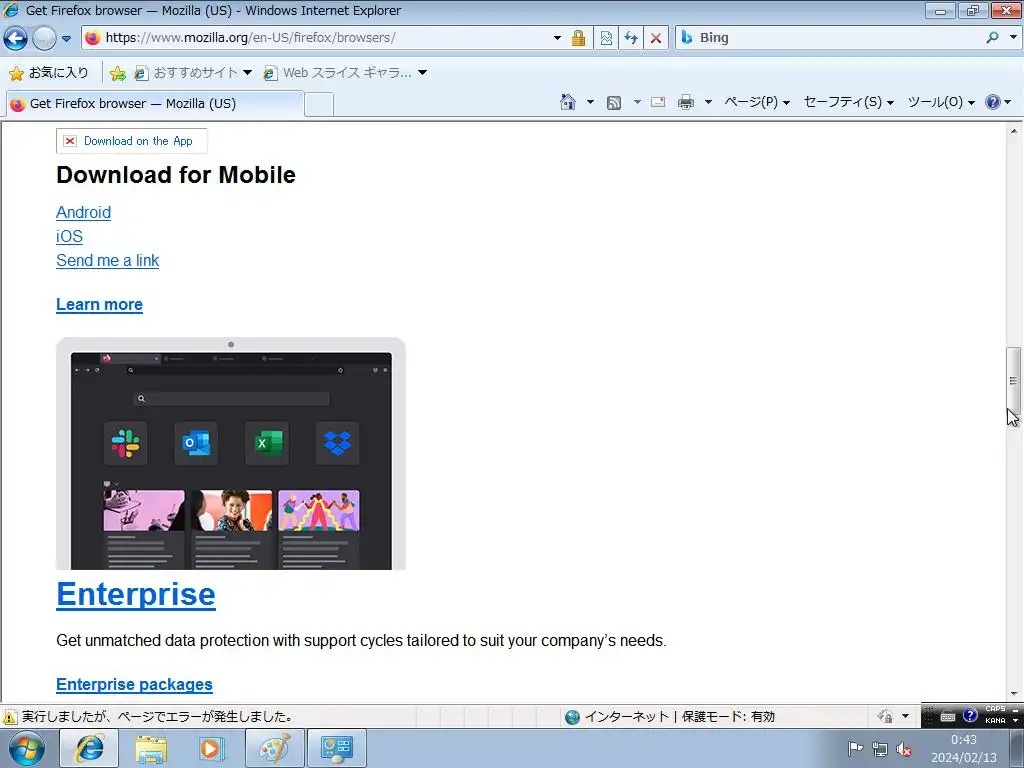The width and height of the screenshot is (1024, 768).
Task: Click the Print toolbar icon
Action: [686, 102]
